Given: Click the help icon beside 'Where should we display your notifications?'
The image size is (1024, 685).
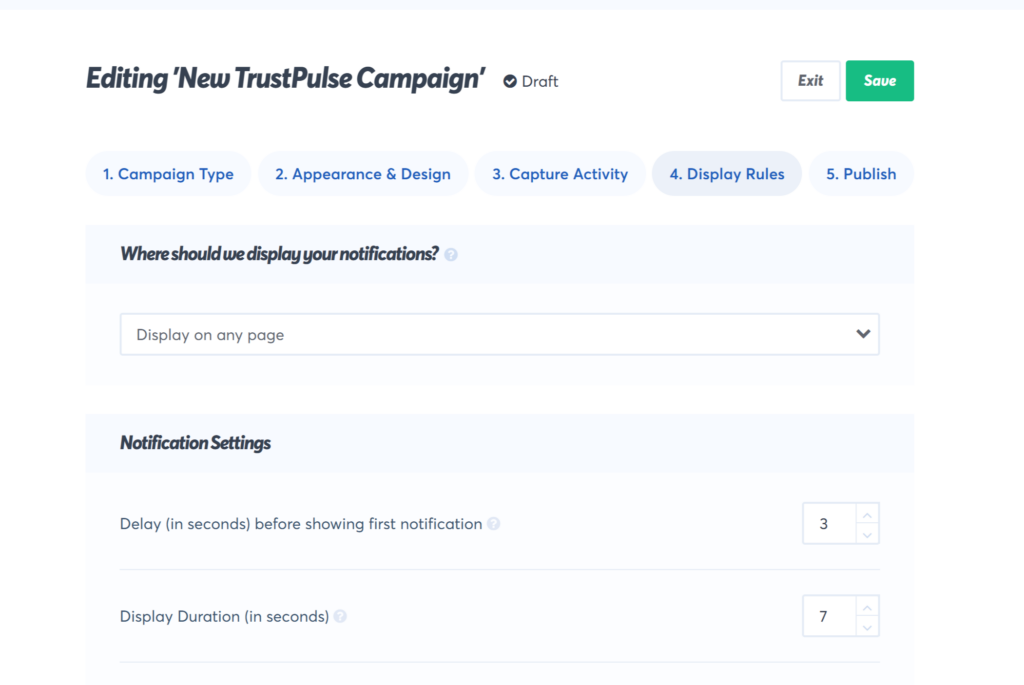Looking at the screenshot, I should [451, 255].
